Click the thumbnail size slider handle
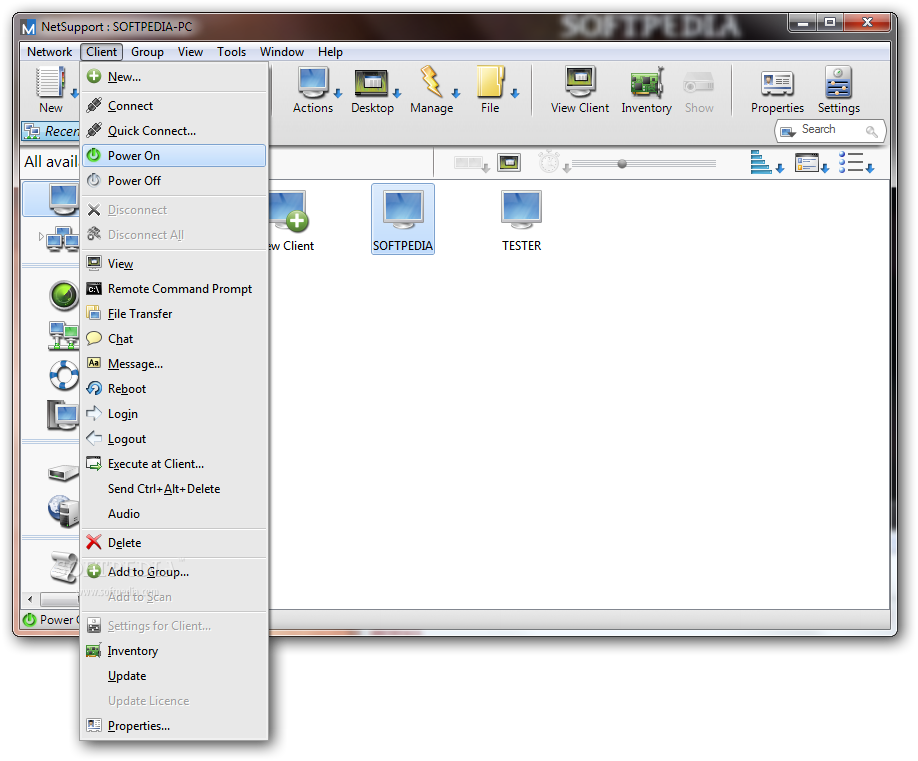Viewport: 918px width, 761px height. tap(622, 164)
